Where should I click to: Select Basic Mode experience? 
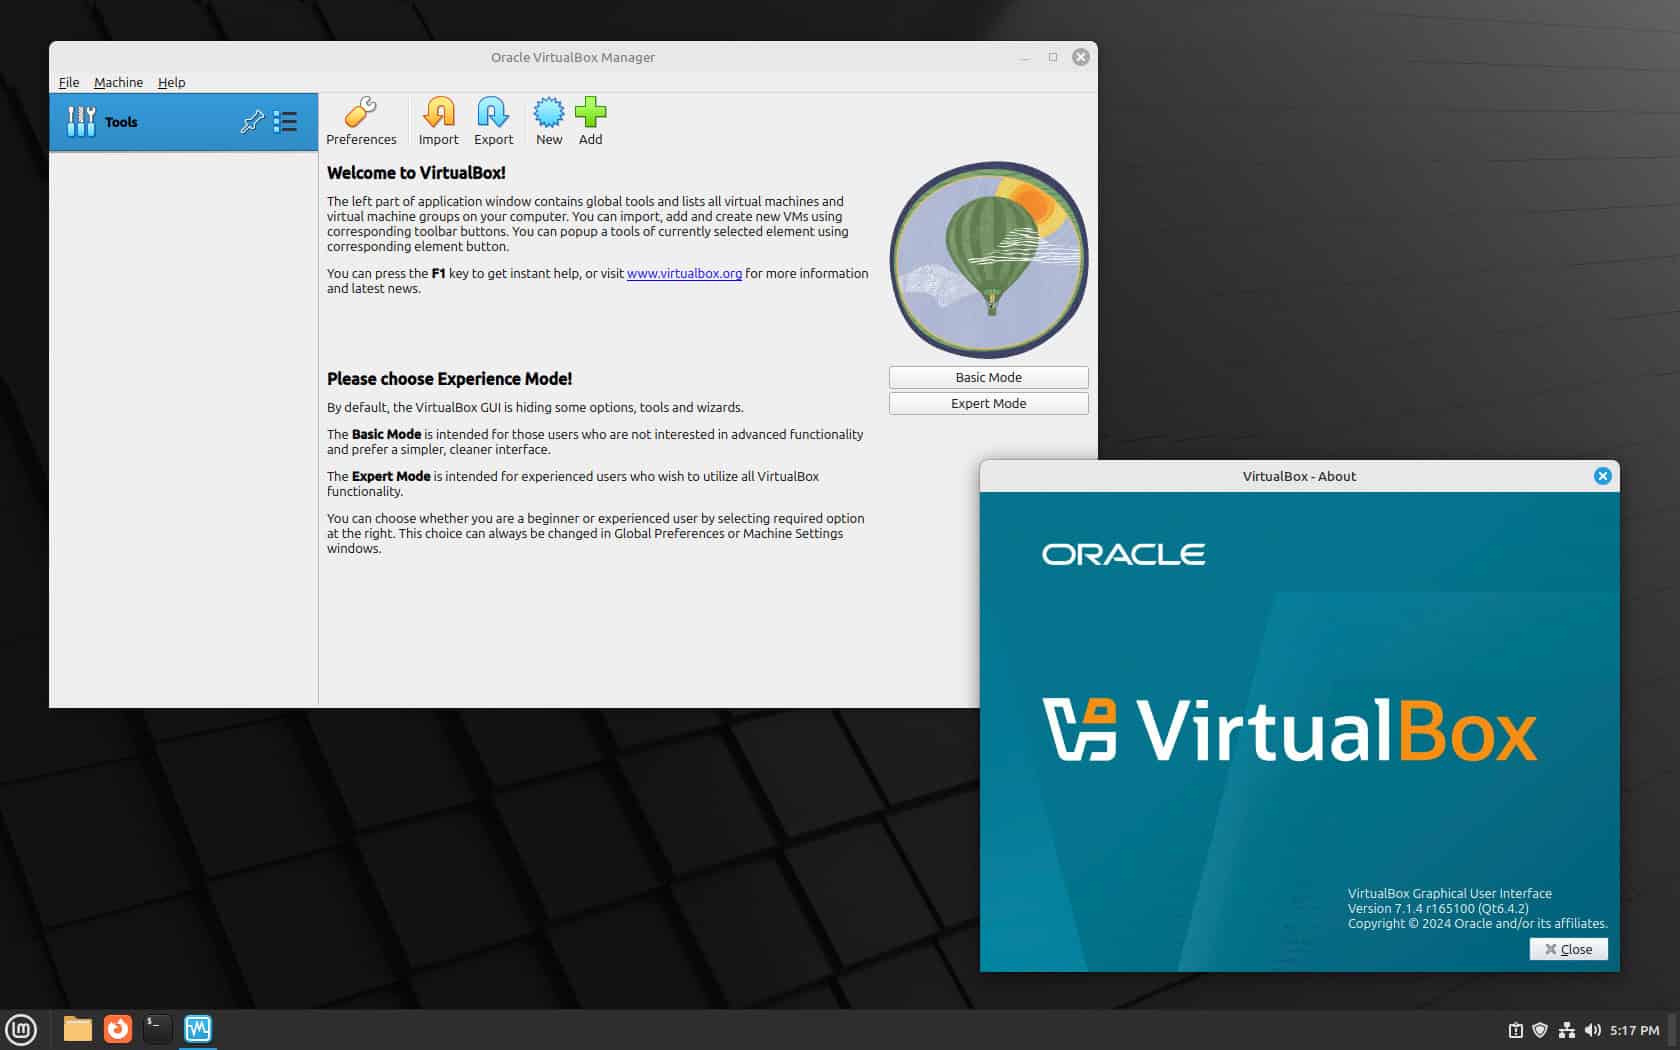click(x=988, y=377)
